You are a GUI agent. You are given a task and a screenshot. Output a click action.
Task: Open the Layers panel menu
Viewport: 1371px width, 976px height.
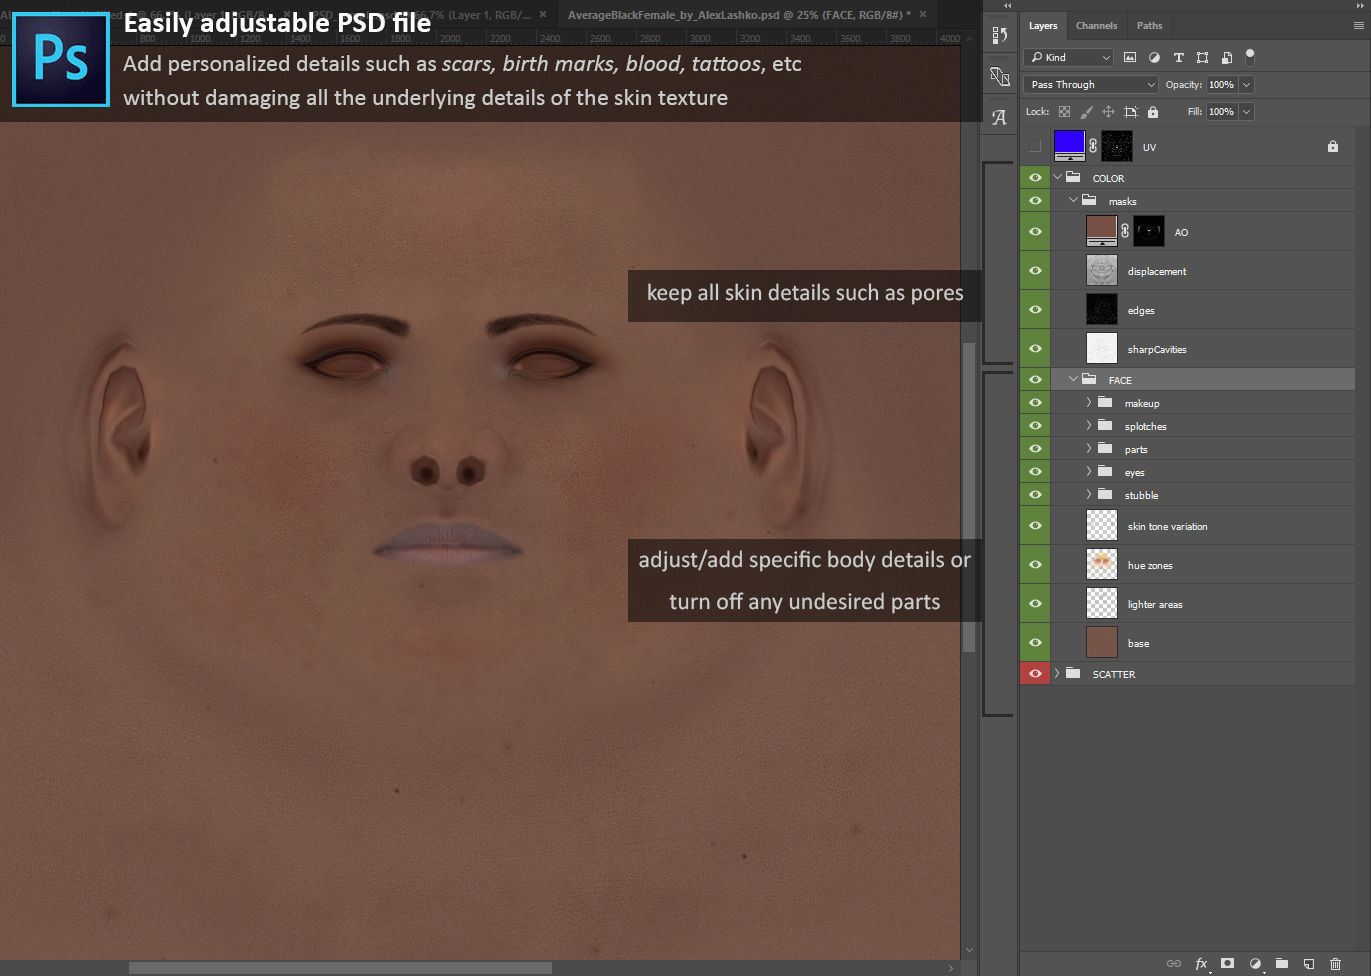click(1358, 25)
